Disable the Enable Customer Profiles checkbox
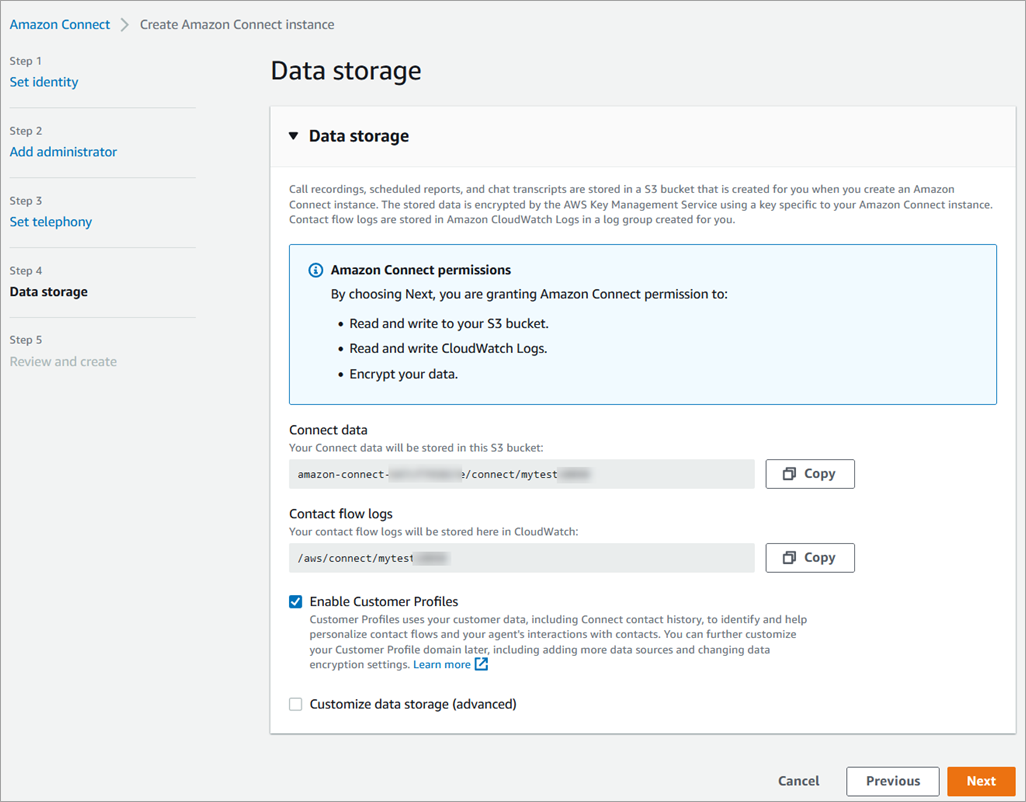1026x802 pixels. pyautogui.click(x=295, y=601)
